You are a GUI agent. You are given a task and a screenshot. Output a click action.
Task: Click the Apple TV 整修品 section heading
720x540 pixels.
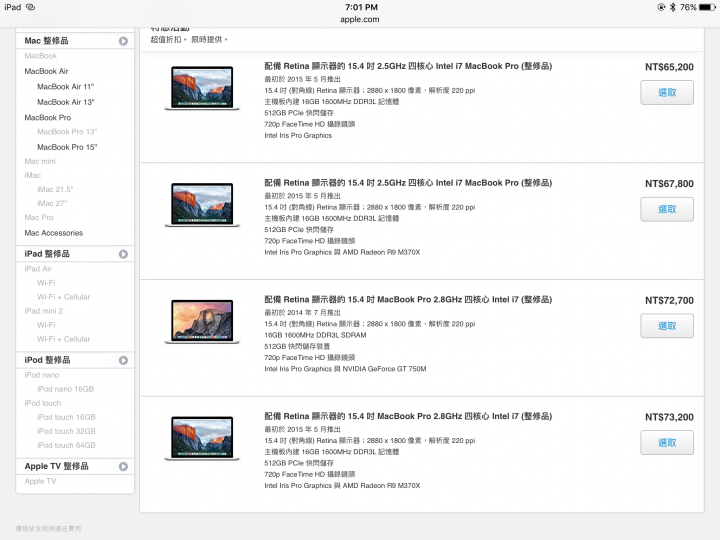coord(56,467)
